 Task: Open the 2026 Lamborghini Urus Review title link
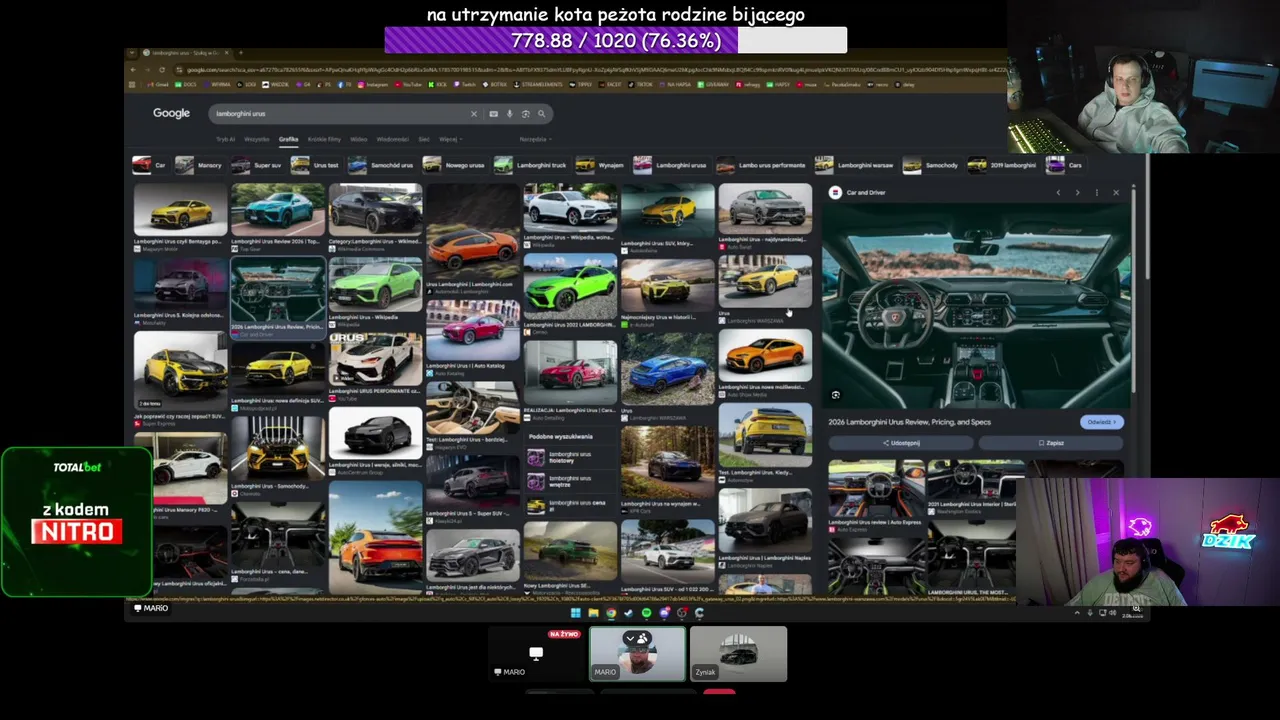coord(909,422)
